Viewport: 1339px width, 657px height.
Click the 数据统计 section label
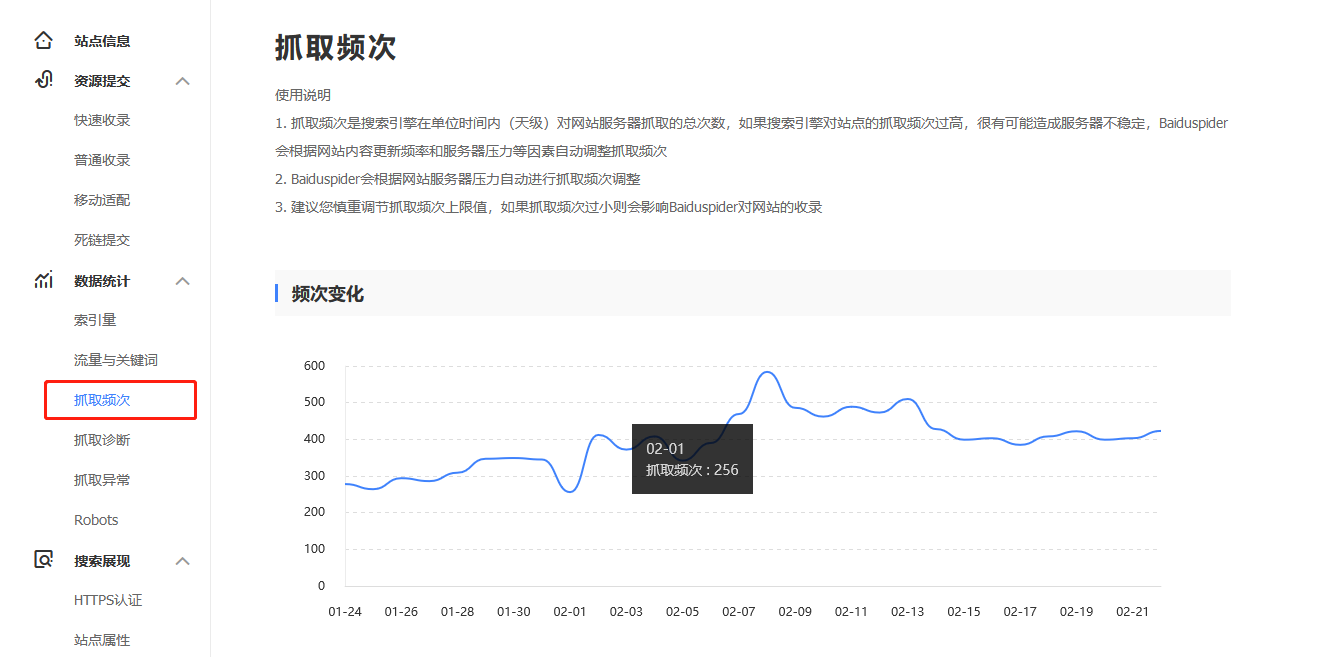[102, 281]
